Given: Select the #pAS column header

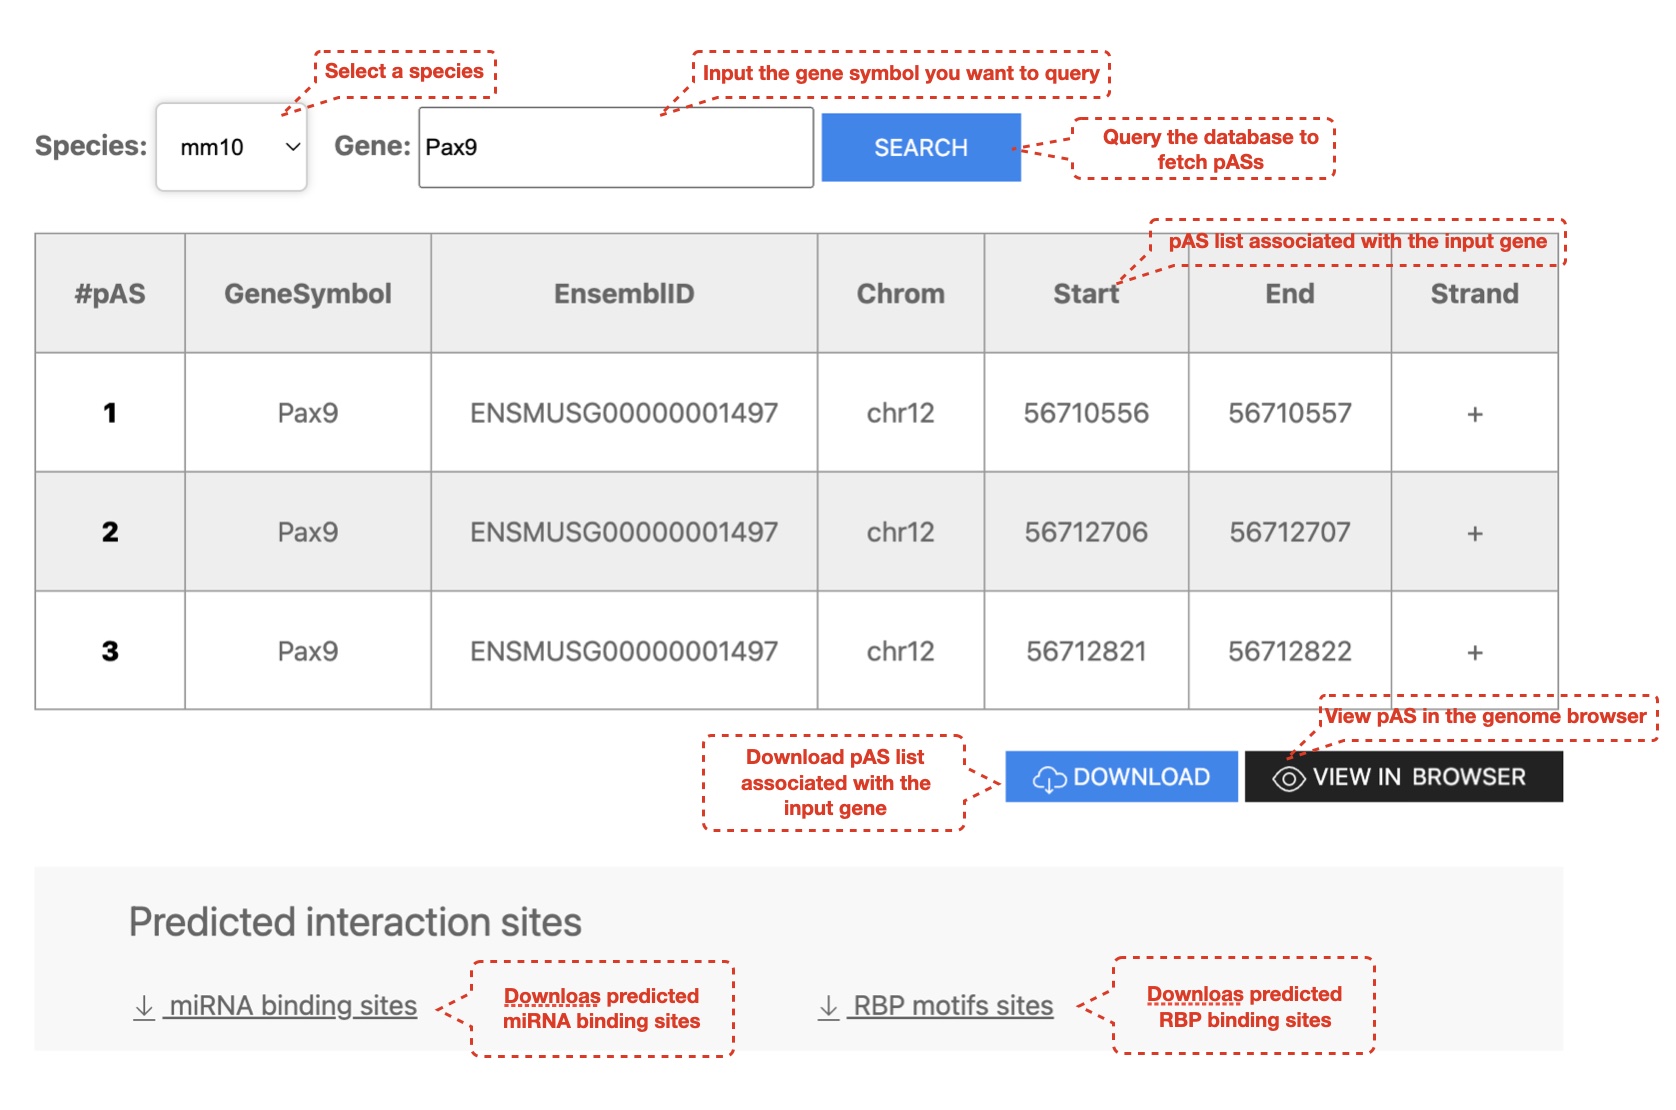Looking at the screenshot, I should pos(110,294).
